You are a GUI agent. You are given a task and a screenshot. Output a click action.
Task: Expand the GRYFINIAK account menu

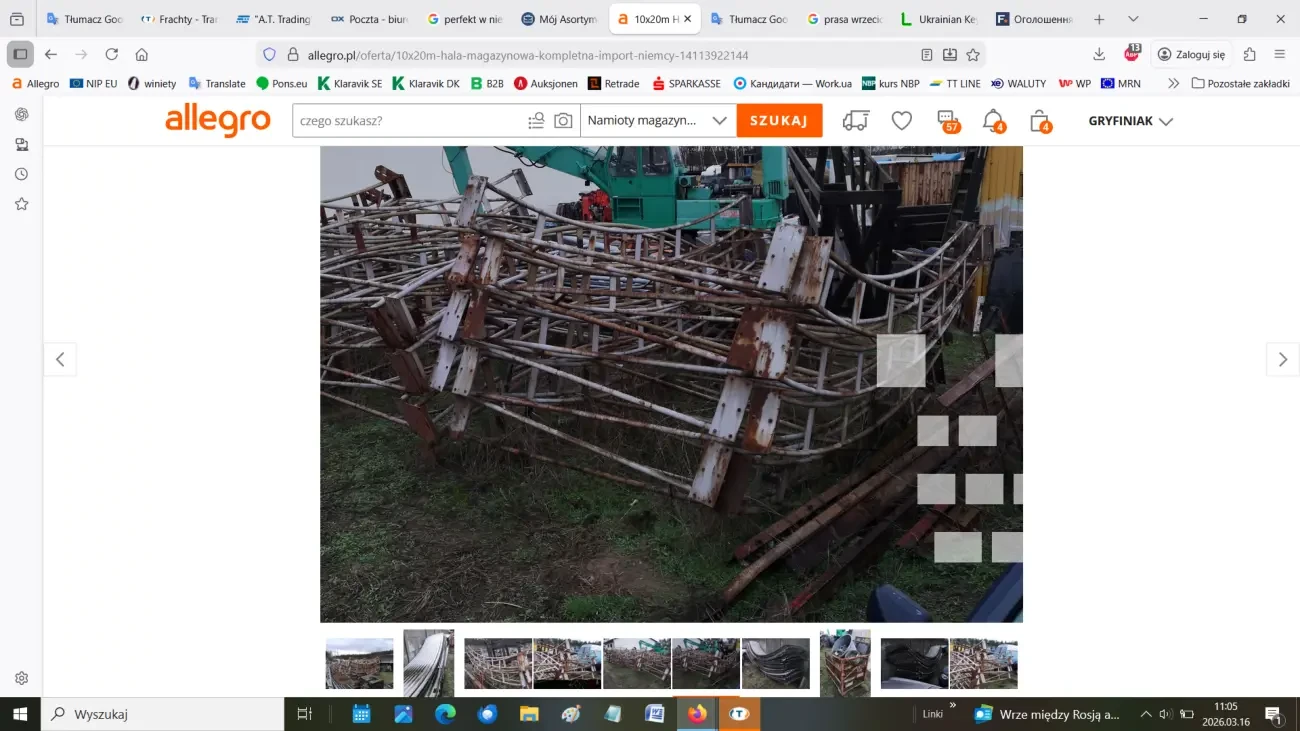(x=1130, y=121)
